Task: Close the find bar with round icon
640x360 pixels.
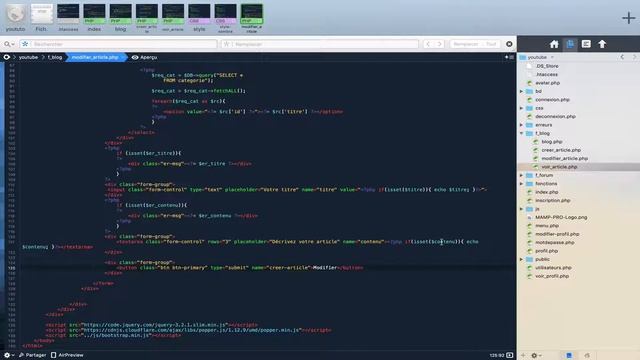Action: pos(509,44)
